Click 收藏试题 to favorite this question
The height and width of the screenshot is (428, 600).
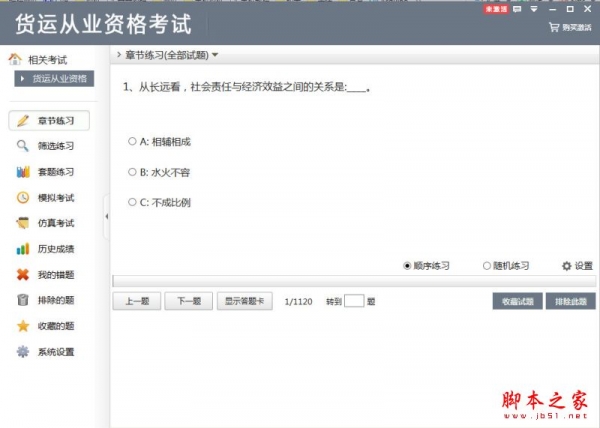(x=517, y=301)
